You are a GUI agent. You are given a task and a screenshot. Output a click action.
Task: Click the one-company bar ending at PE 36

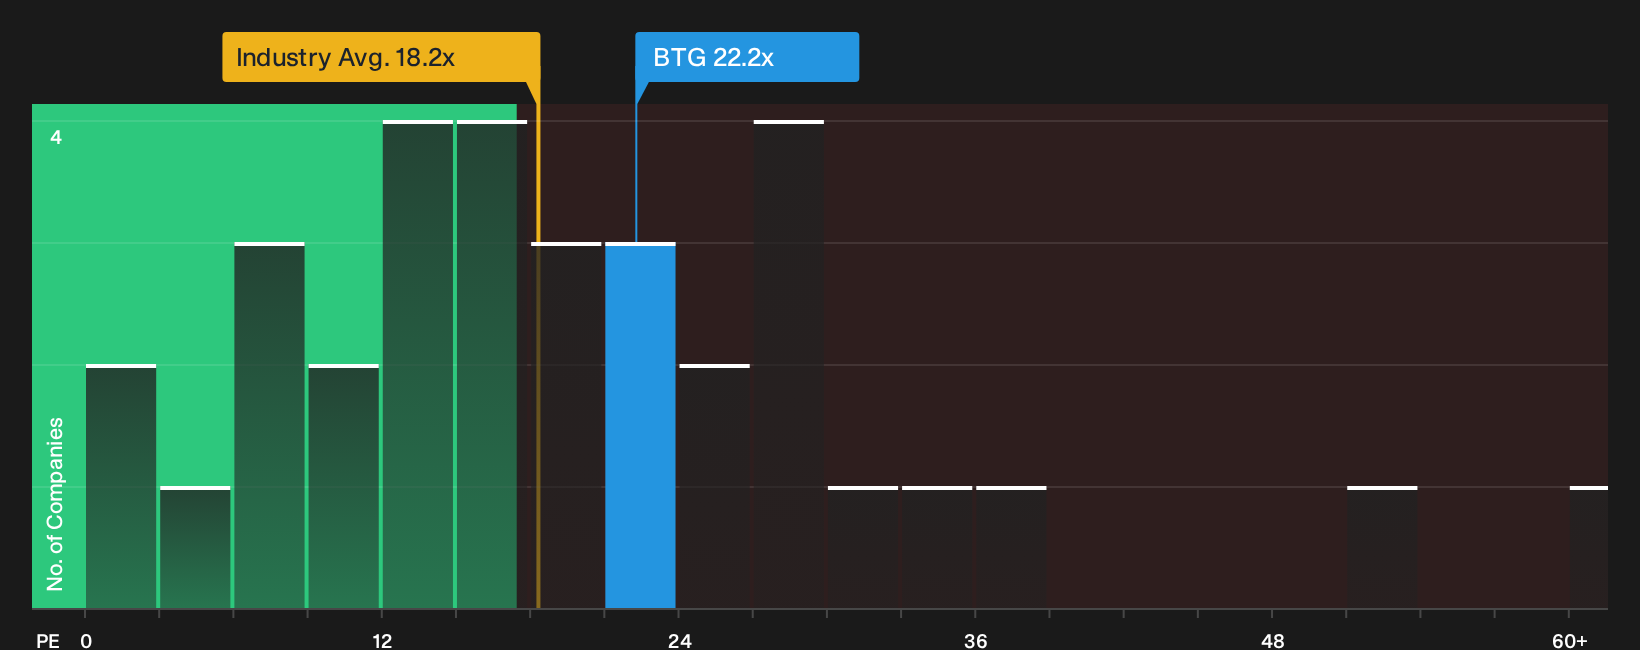937,547
